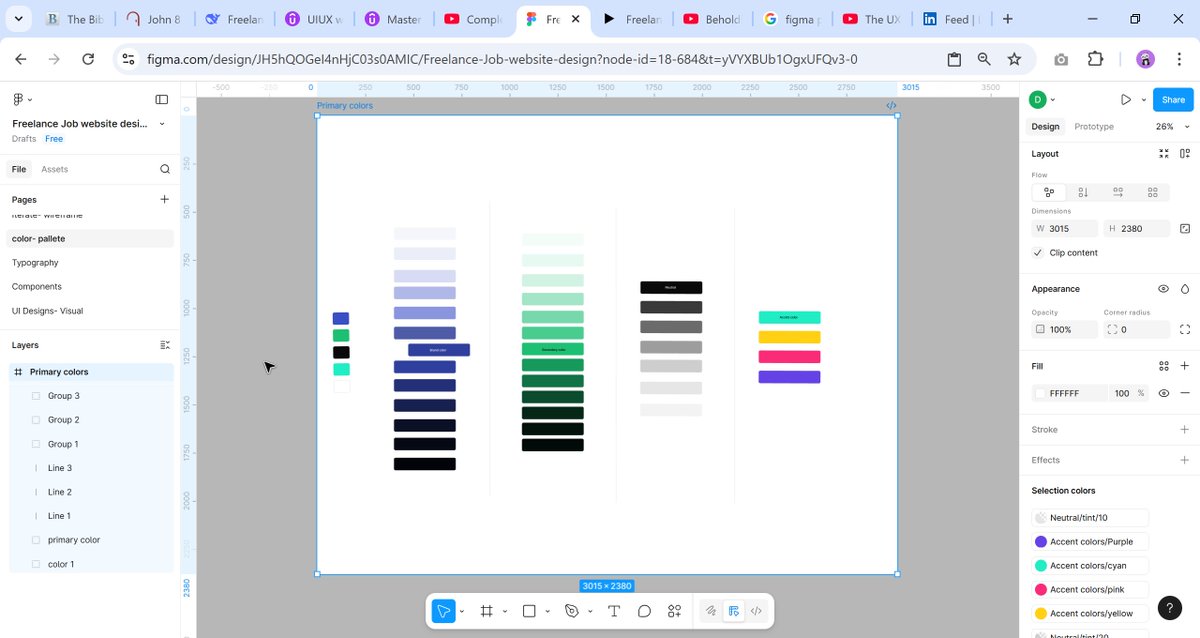Select the Text tool
Viewport: 1200px width, 638px height.
click(613, 610)
